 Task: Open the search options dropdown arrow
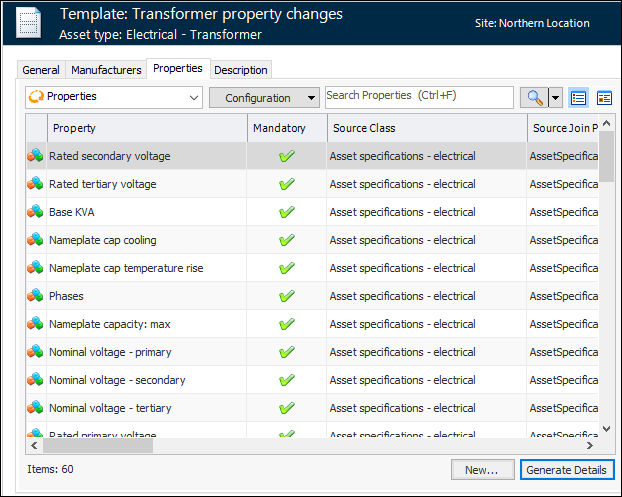tap(555, 98)
